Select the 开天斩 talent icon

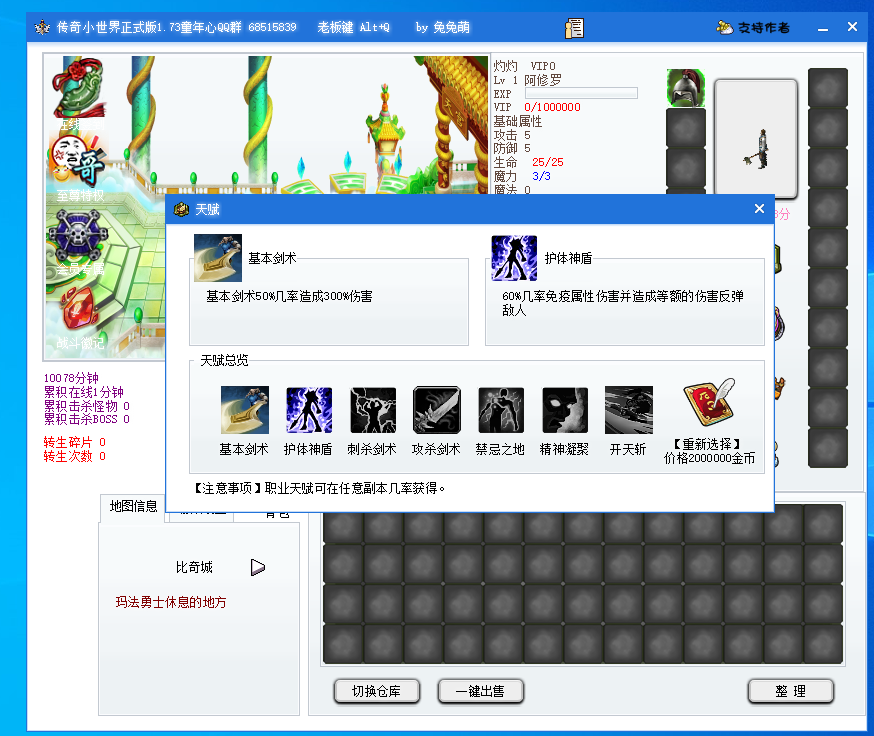(x=628, y=410)
